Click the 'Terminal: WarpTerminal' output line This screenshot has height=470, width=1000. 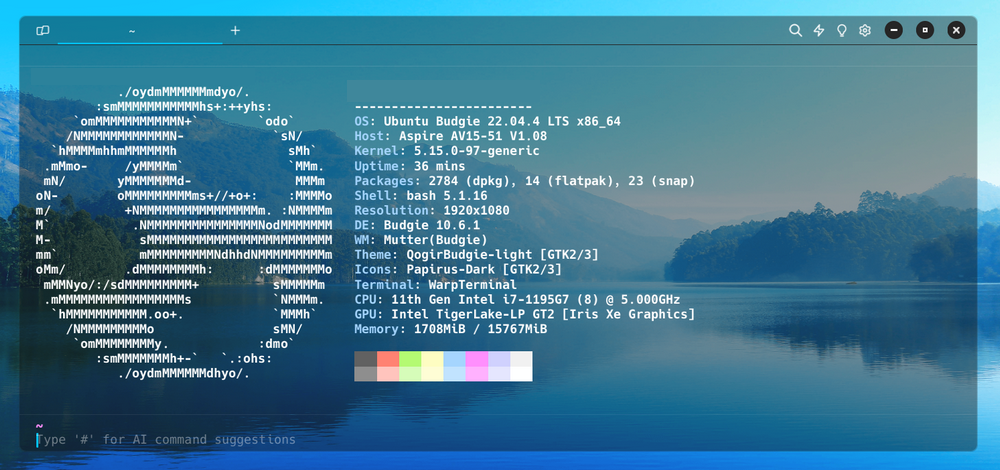pyautogui.click(x=434, y=284)
